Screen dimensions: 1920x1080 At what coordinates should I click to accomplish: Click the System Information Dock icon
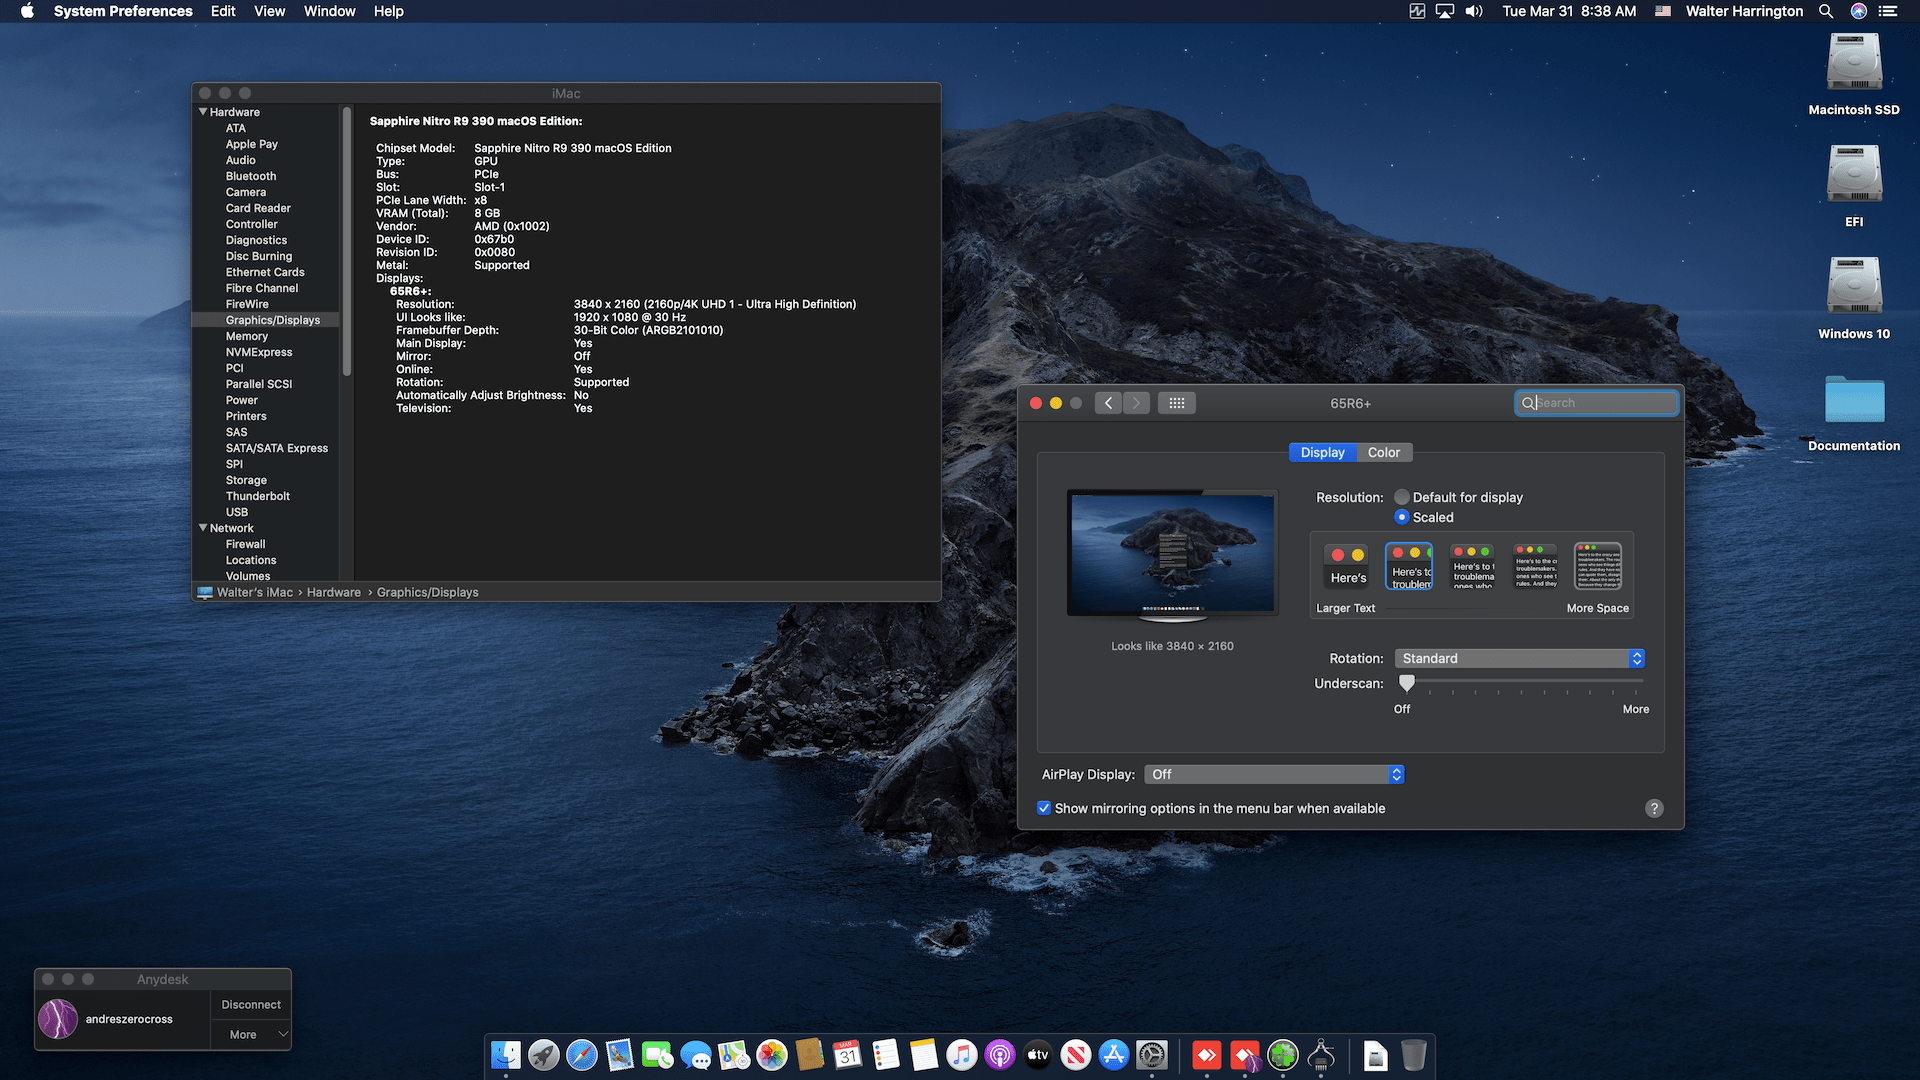pos(1321,1055)
